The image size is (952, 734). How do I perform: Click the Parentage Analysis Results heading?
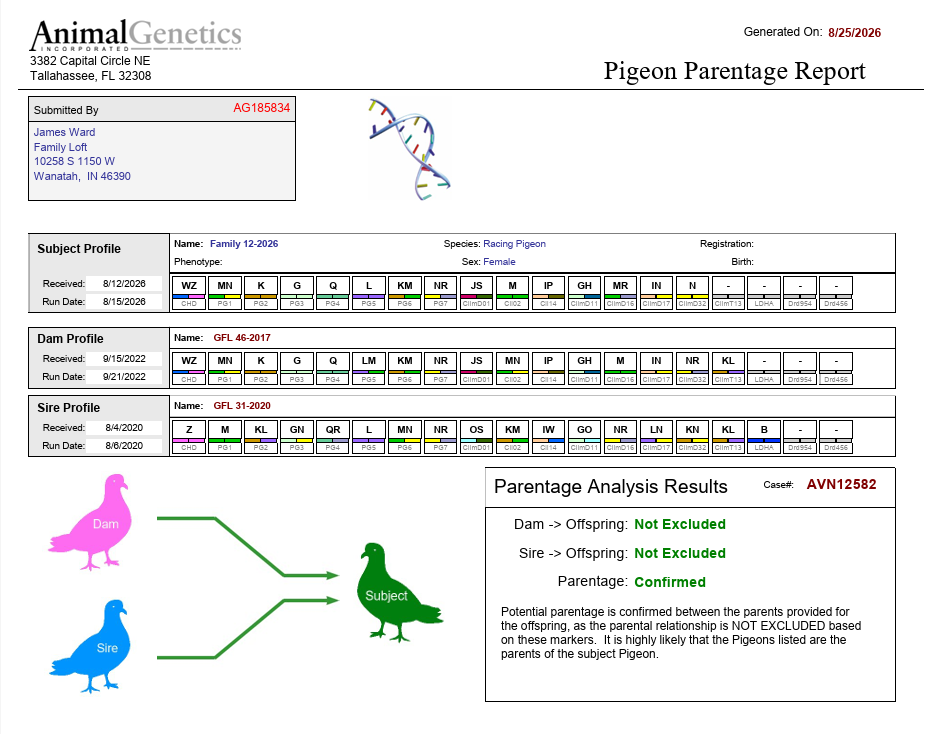(610, 486)
